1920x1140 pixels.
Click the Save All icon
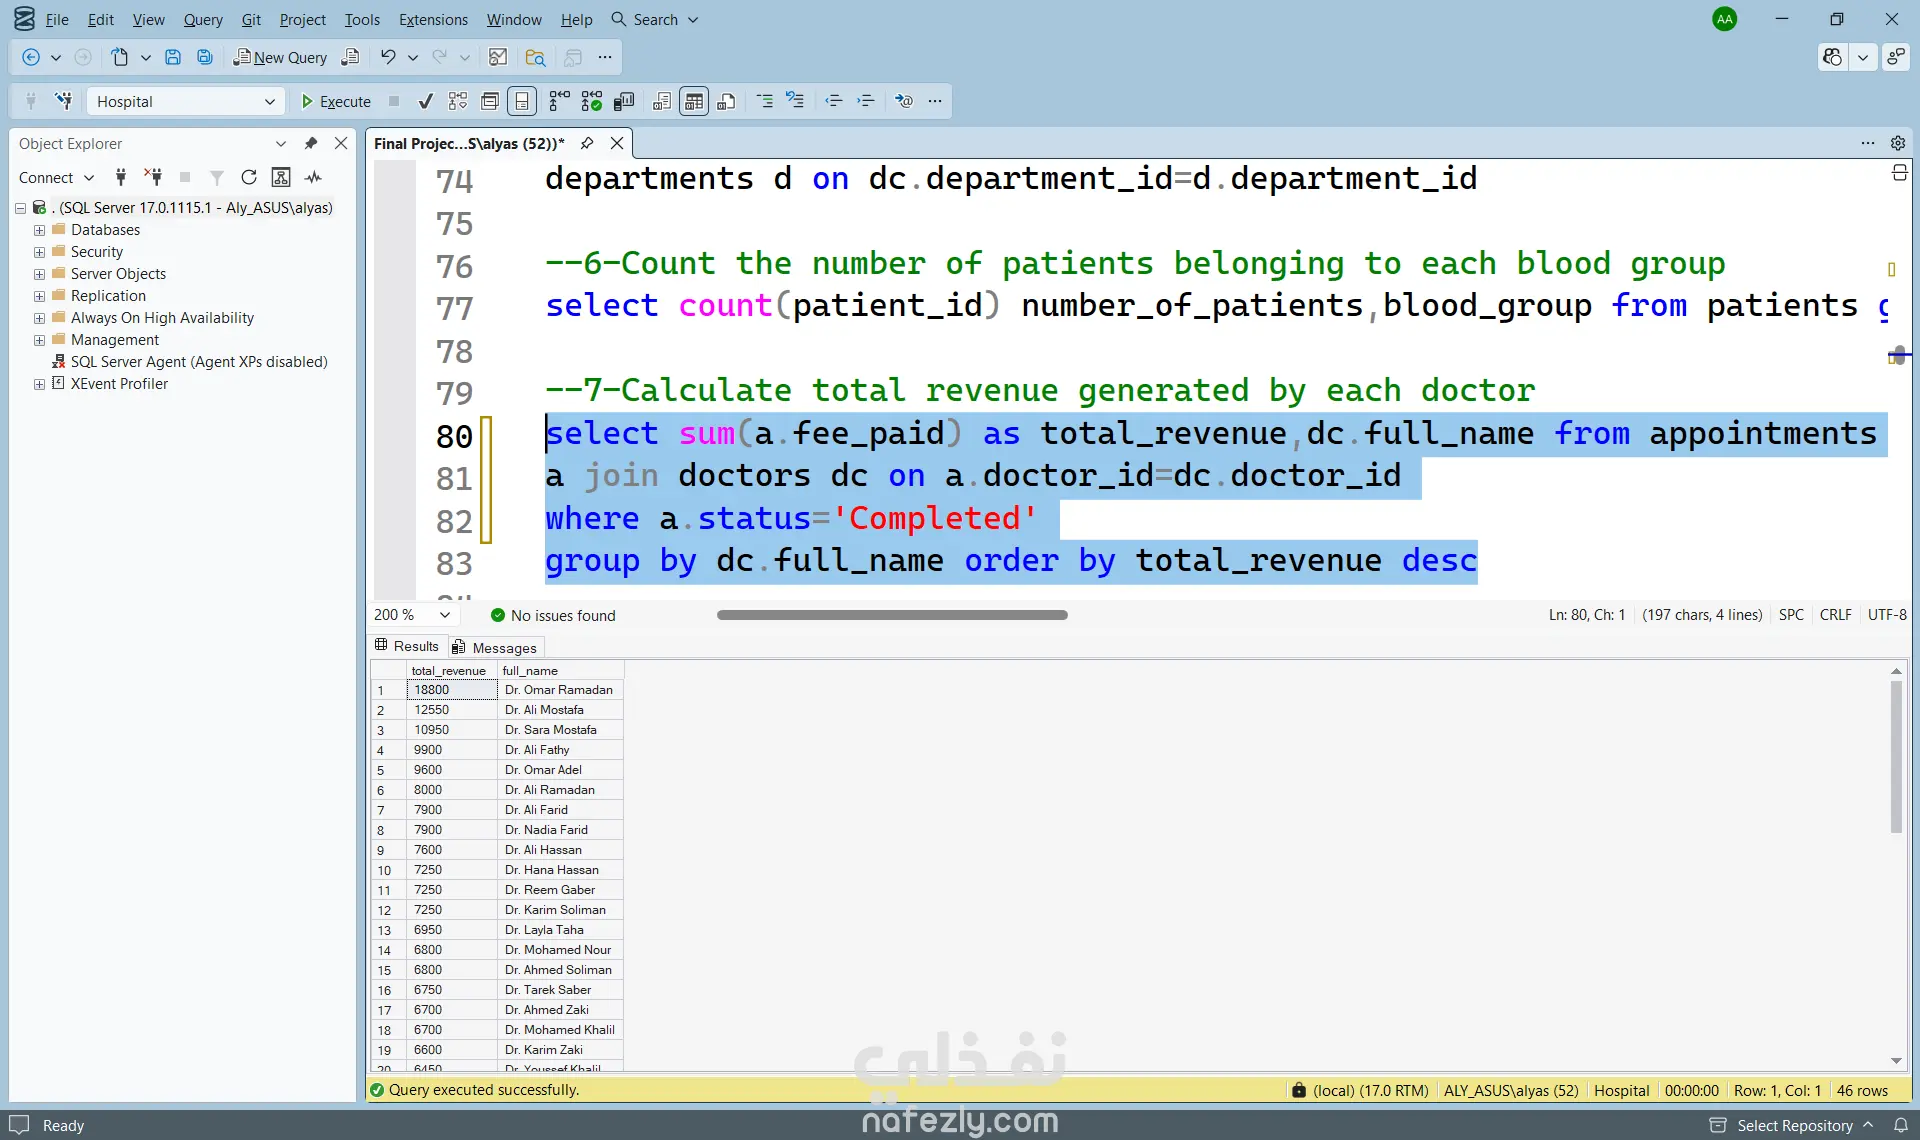pyautogui.click(x=205, y=57)
